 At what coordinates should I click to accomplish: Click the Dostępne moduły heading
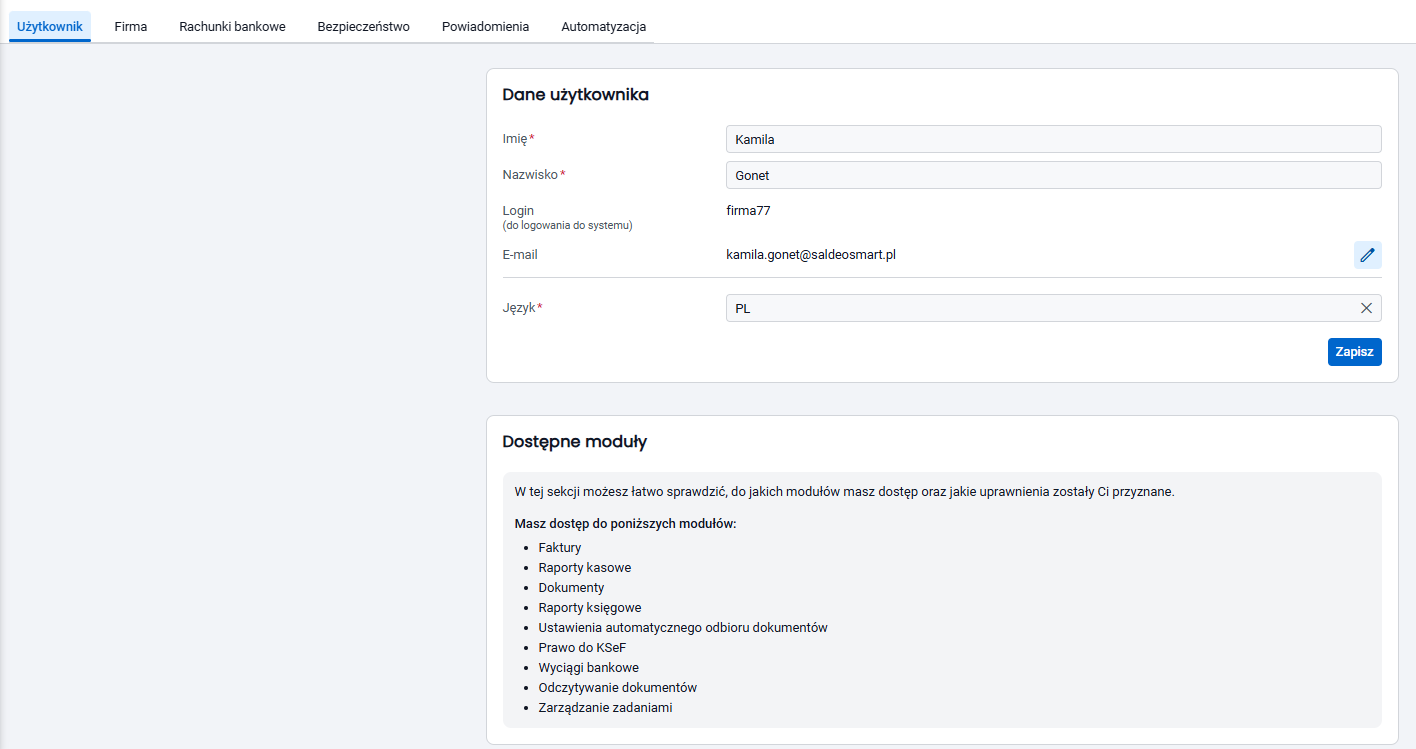click(574, 441)
